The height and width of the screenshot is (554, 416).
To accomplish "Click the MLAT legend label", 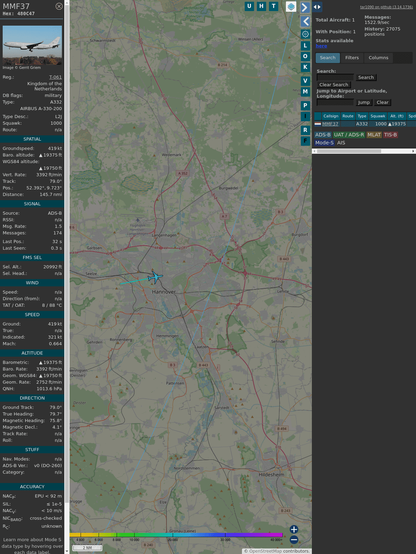I will click(374, 135).
